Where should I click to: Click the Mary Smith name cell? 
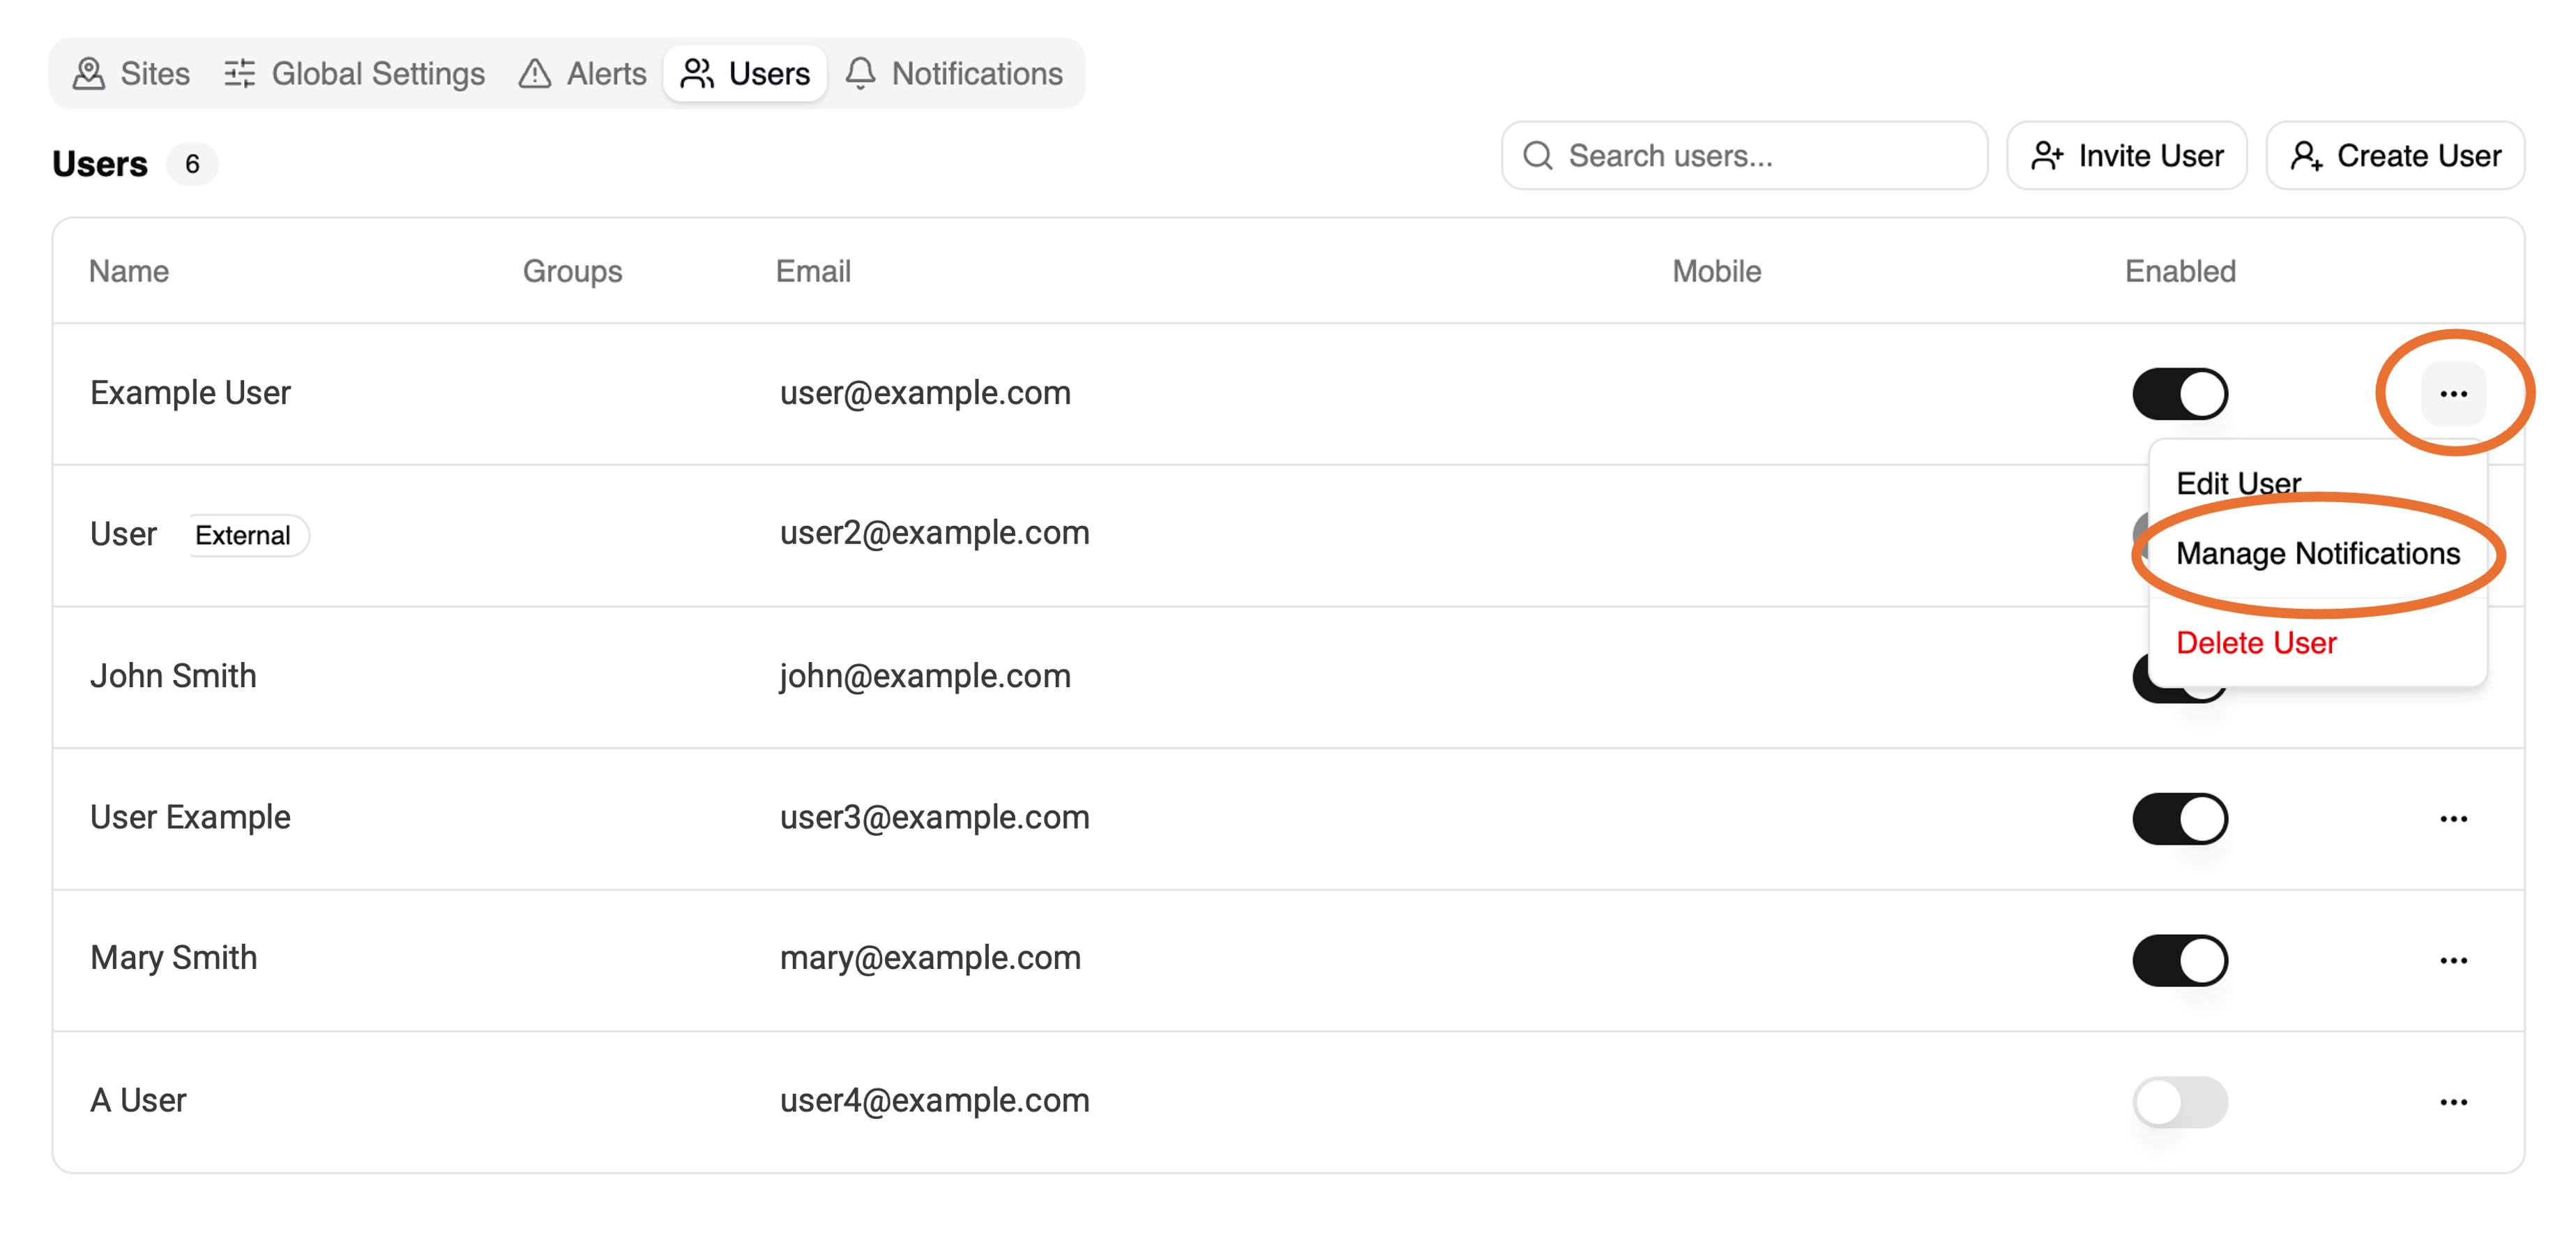pos(173,958)
